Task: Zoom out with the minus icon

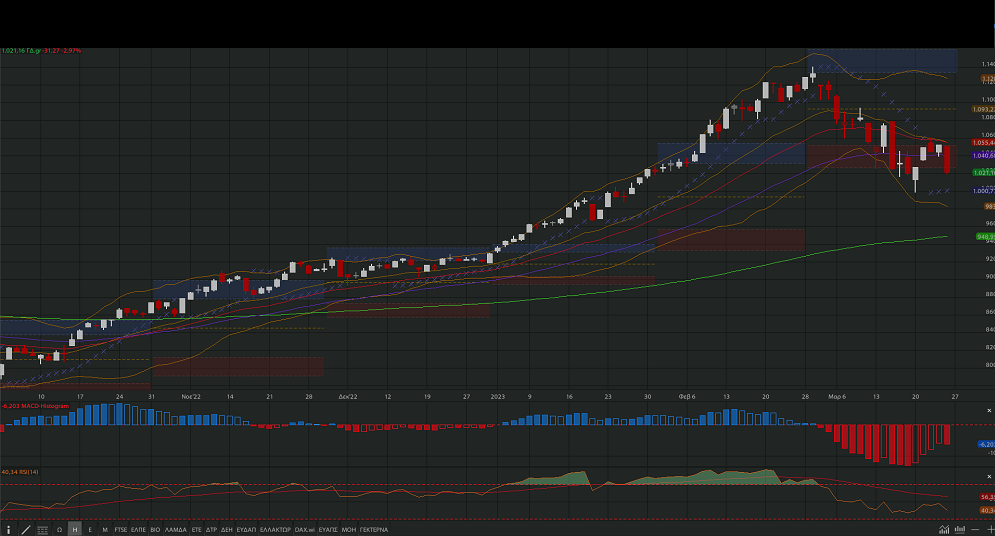Action: pos(975,530)
